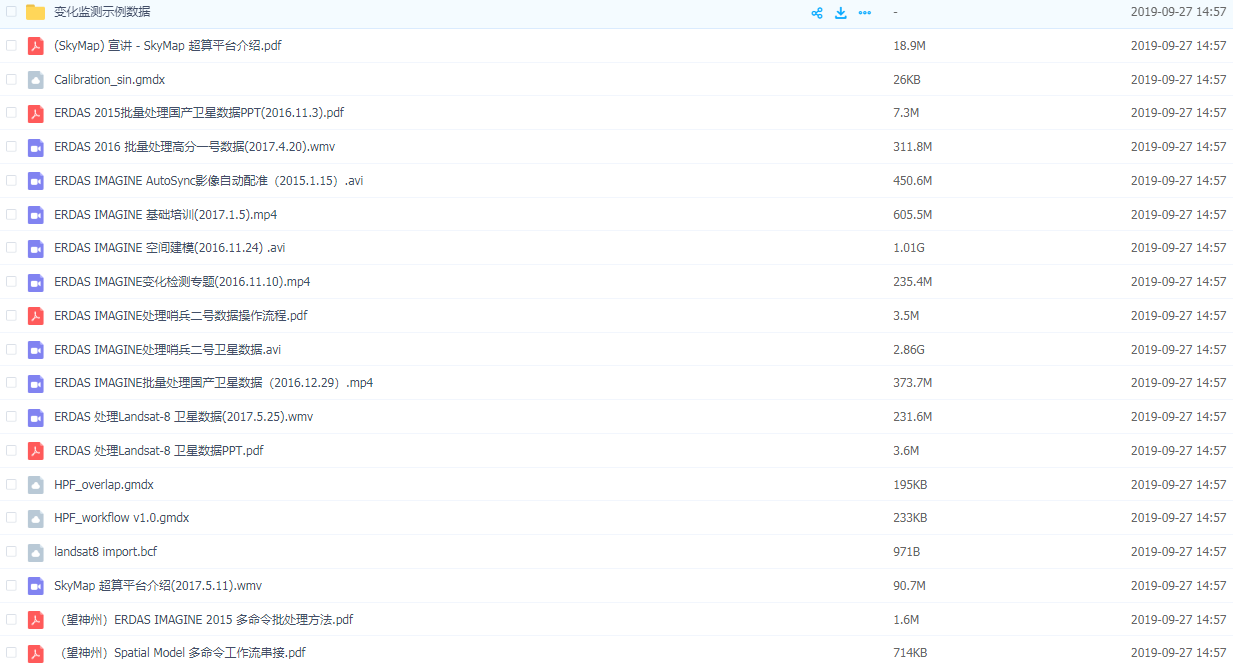The height and width of the screenshot is (669, 1233).
Task: Click video icon of ERDAS IMAGINE 空间建模 .avi
Action: 36,248
